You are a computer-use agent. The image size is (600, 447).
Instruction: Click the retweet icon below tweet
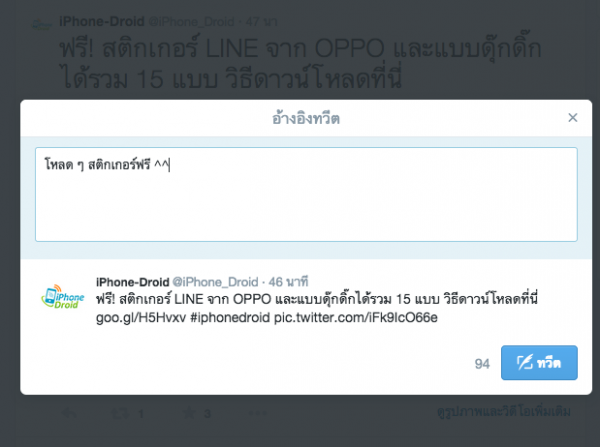pyautogui.click(x=119, y=413)
